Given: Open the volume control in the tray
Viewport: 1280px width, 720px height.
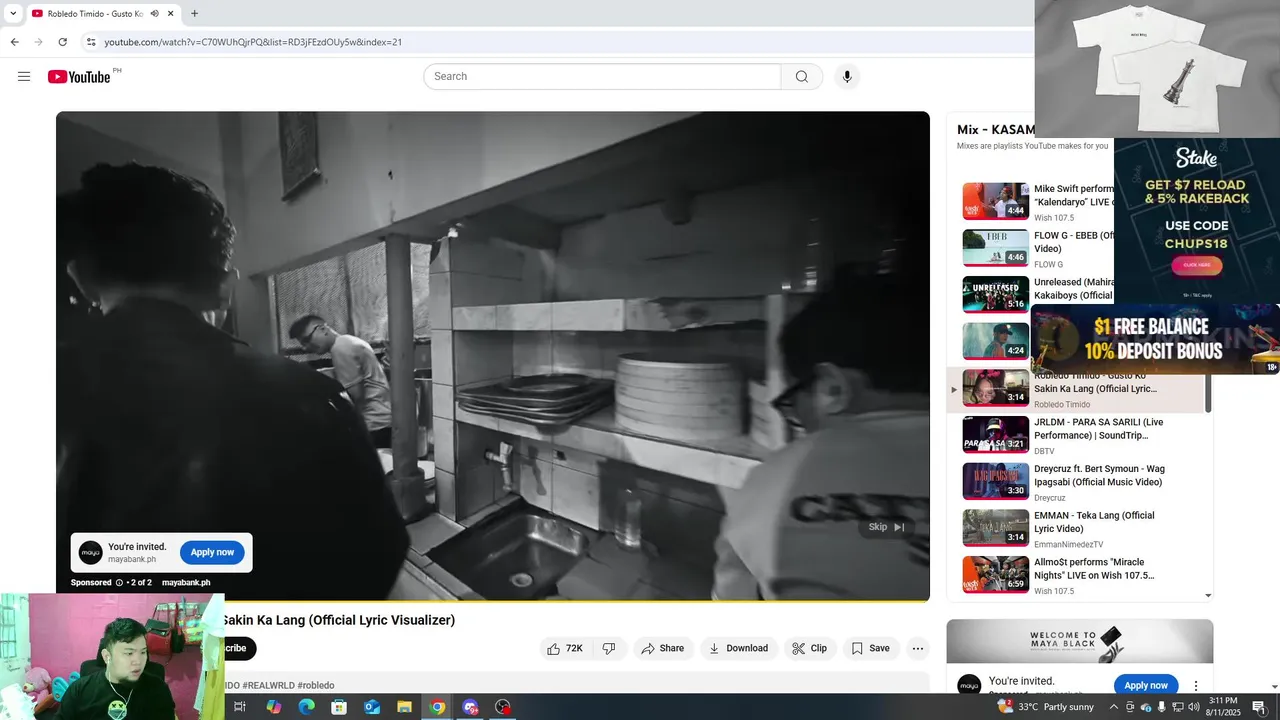Looking at the screenshot, I should (x=1194, y=707).
